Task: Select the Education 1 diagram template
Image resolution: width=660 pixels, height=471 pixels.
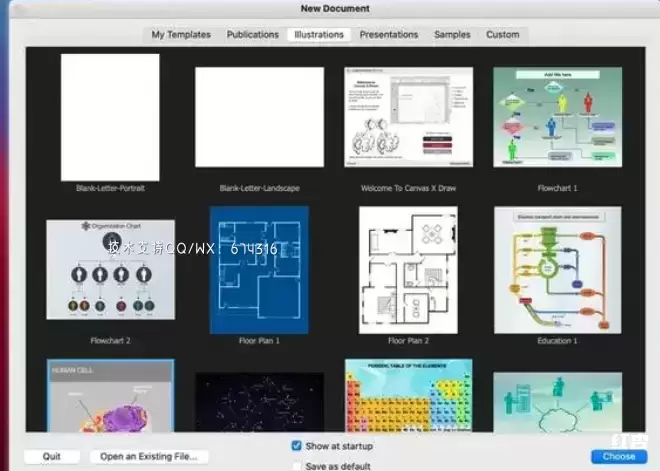Action: coord(557,270)
